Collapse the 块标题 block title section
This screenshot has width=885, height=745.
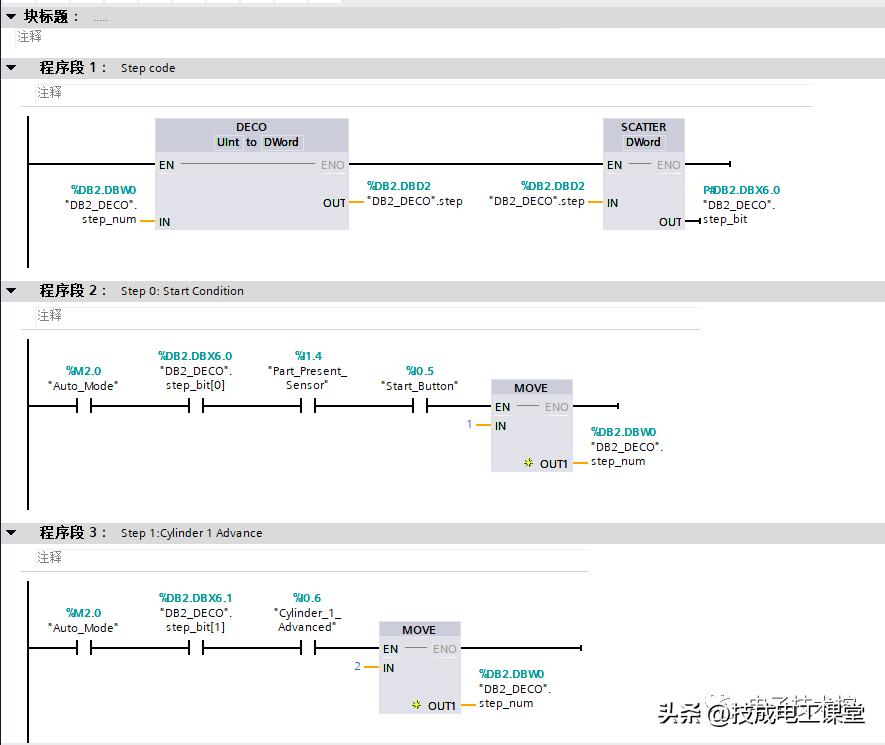(10, 15)
